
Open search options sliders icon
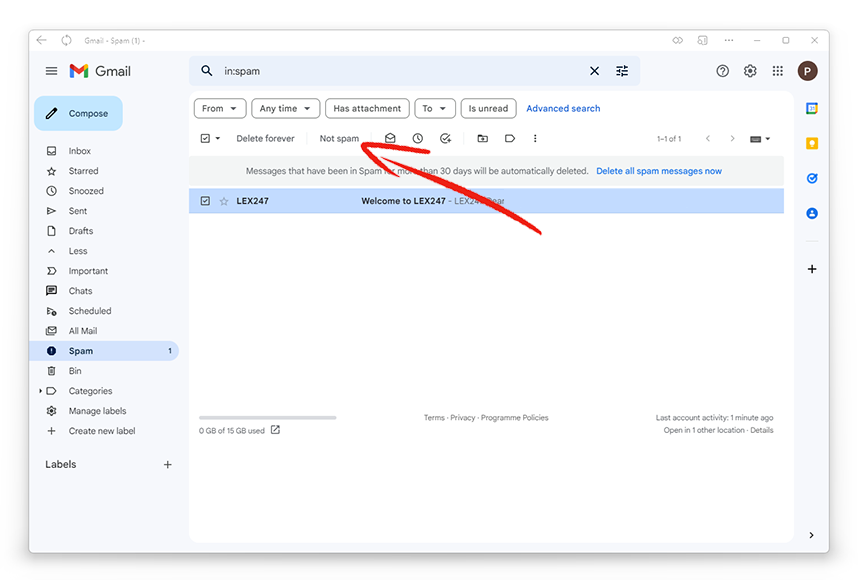click(622, 71)
